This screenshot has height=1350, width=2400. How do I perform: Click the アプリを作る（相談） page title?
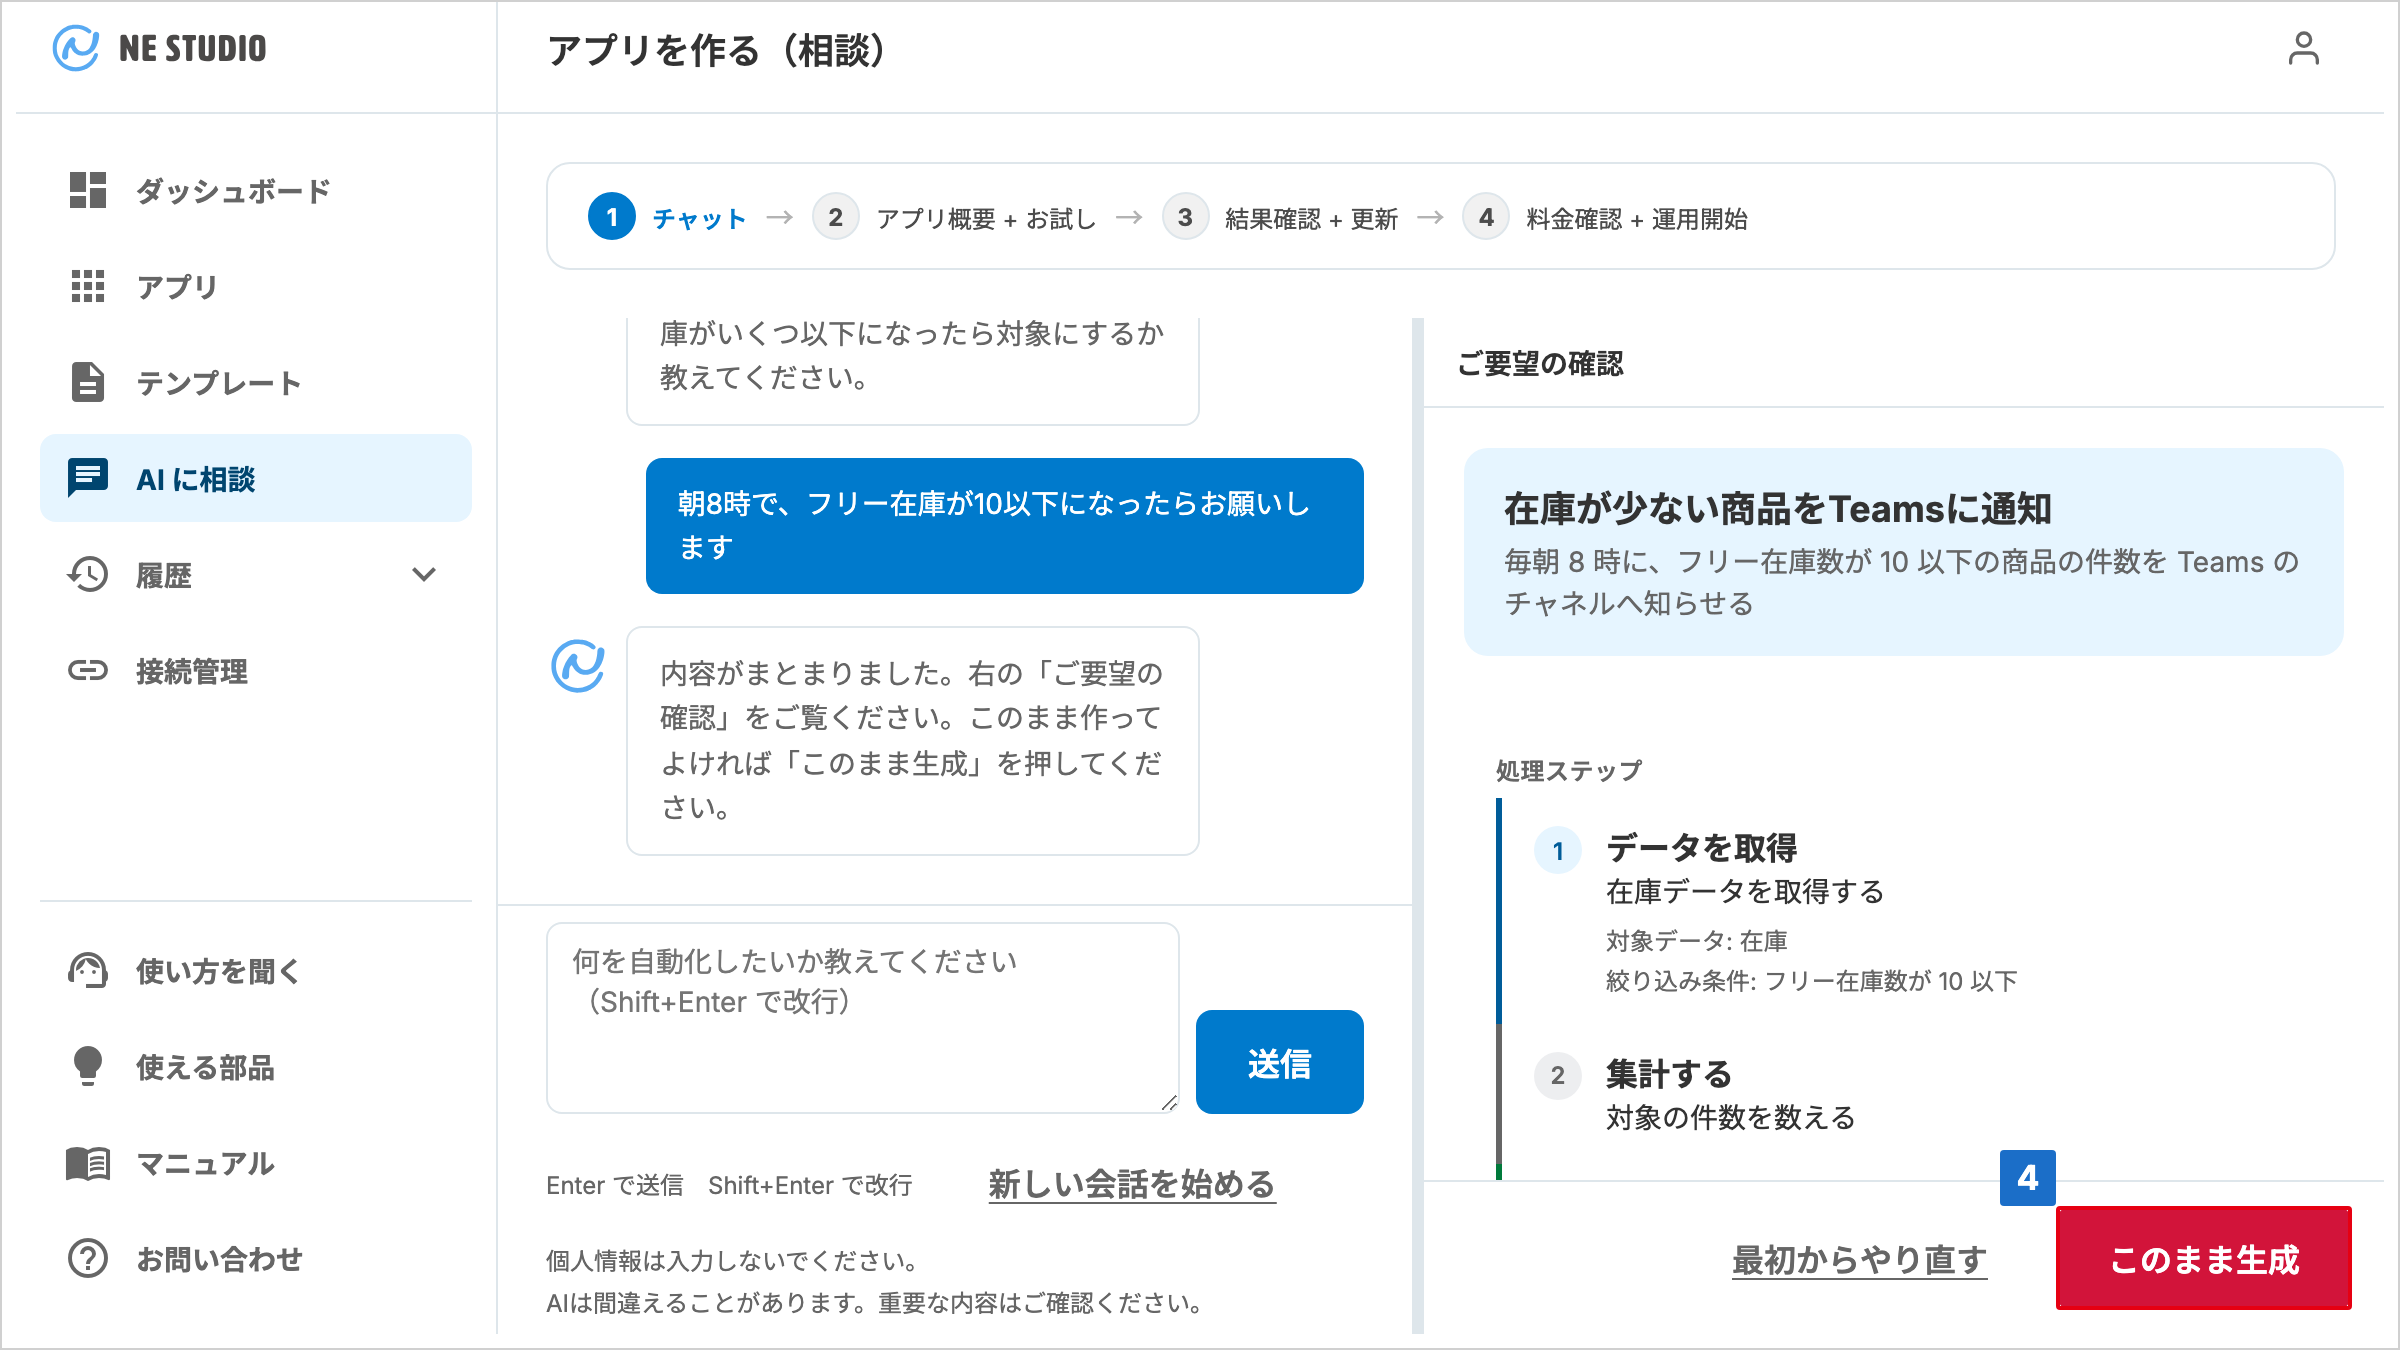pyautogui.click(x=716, y=50)
